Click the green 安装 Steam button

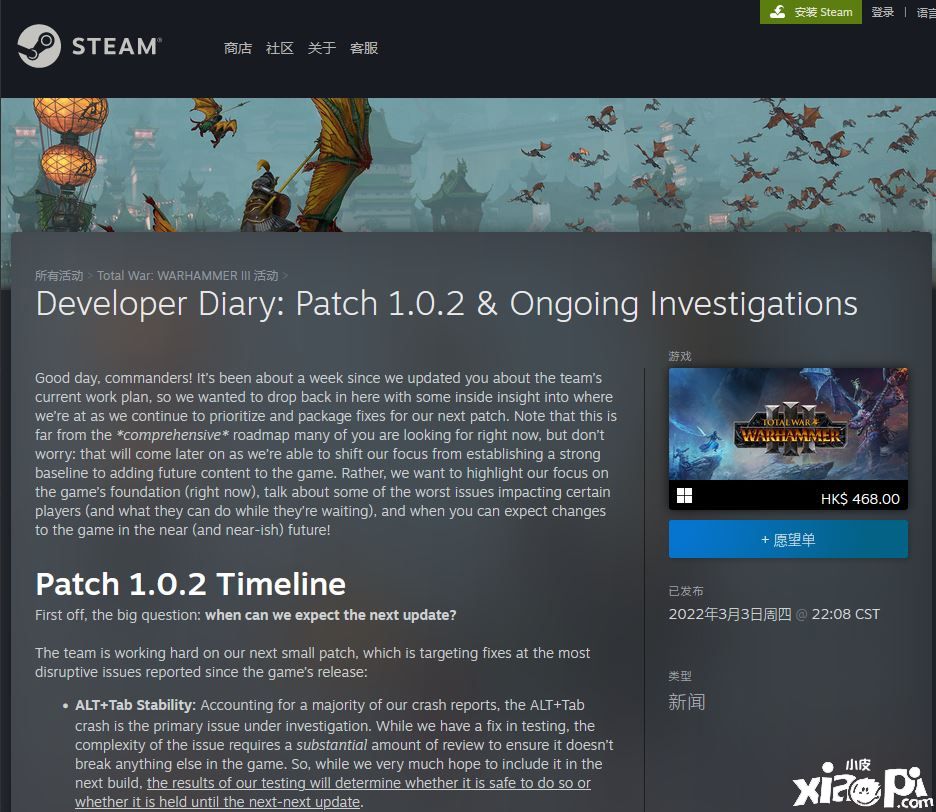811,12
